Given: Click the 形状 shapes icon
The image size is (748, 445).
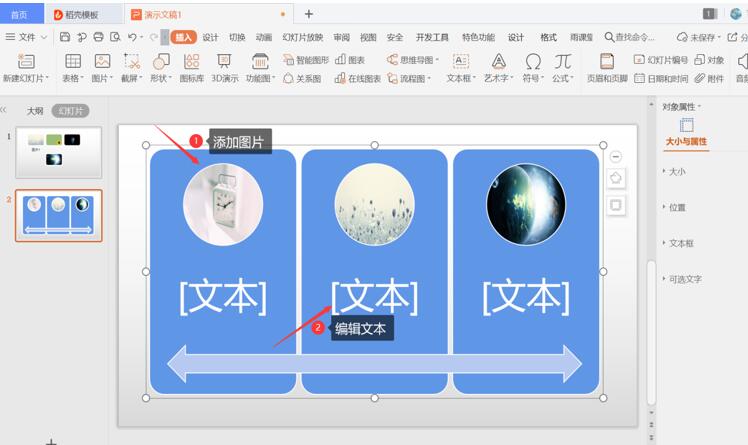Looking at the screenshot, I should point(161,61).
